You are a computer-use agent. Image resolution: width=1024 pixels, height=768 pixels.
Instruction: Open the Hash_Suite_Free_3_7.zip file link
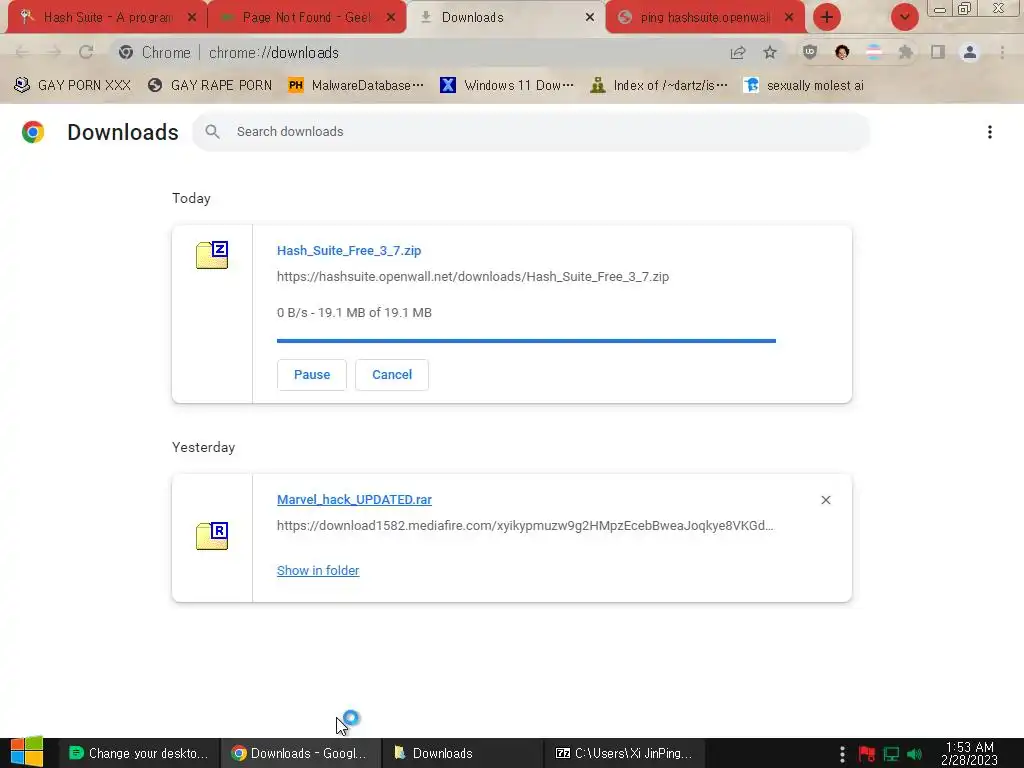(x=349, y=251)
